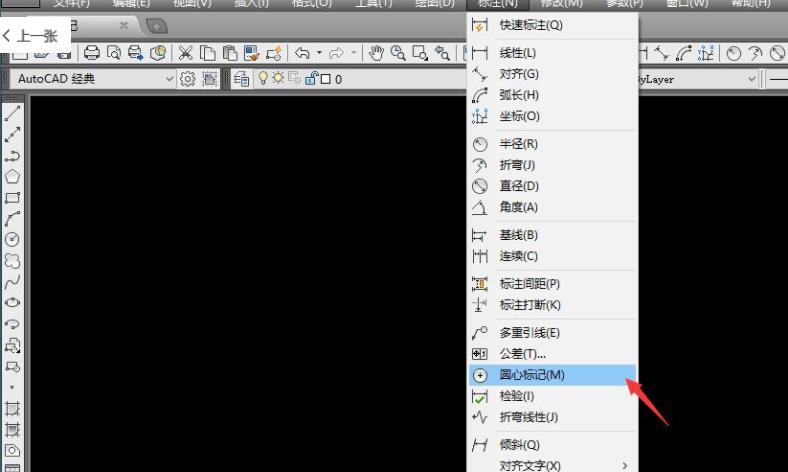The height and width of the screenshot is (472, 788).
Task: Select the Point tool
Action: [12, 388]
